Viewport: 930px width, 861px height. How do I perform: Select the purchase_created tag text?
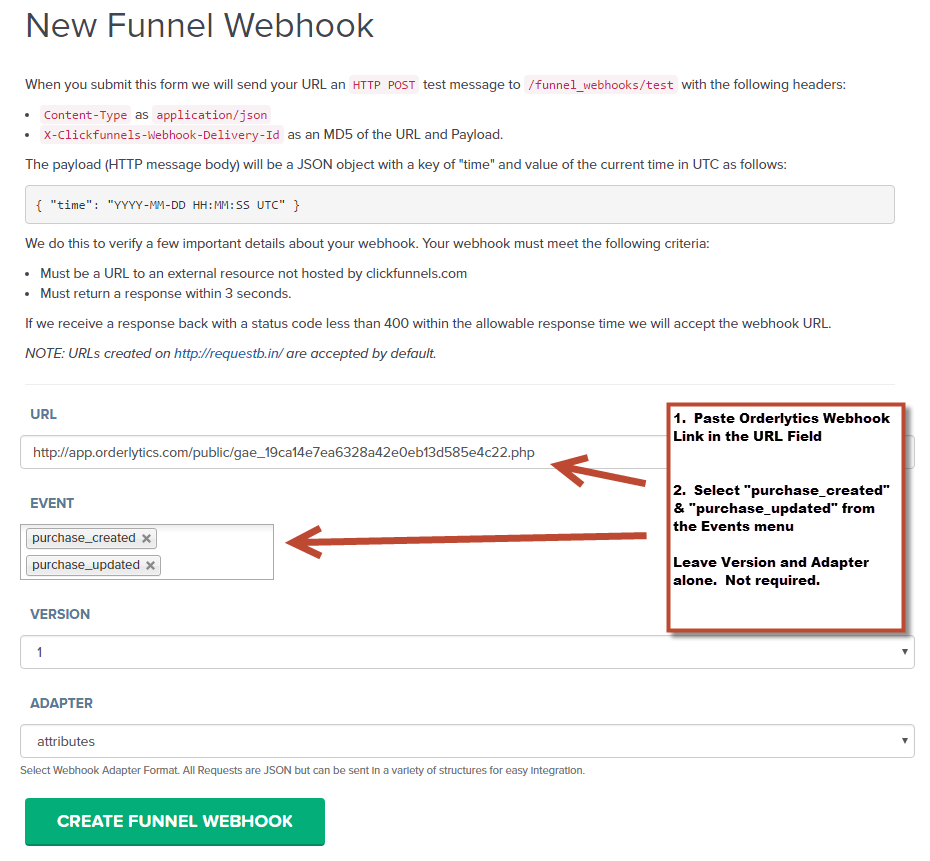point(84,538)
